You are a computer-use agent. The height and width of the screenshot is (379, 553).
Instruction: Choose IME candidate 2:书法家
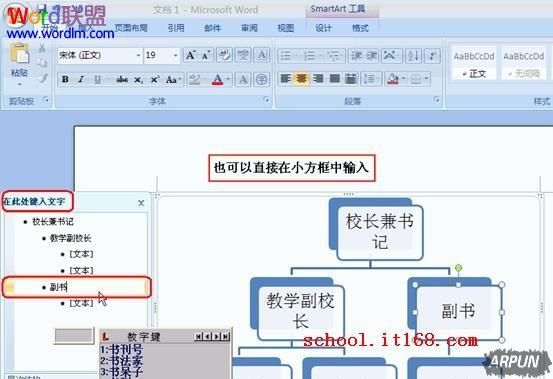(x=121, y=360)
